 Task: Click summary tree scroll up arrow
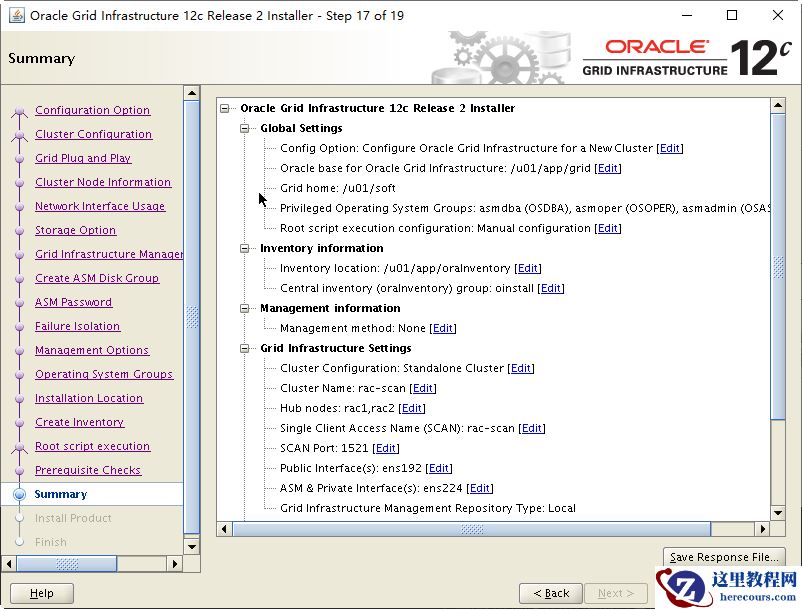click(778, 106)
